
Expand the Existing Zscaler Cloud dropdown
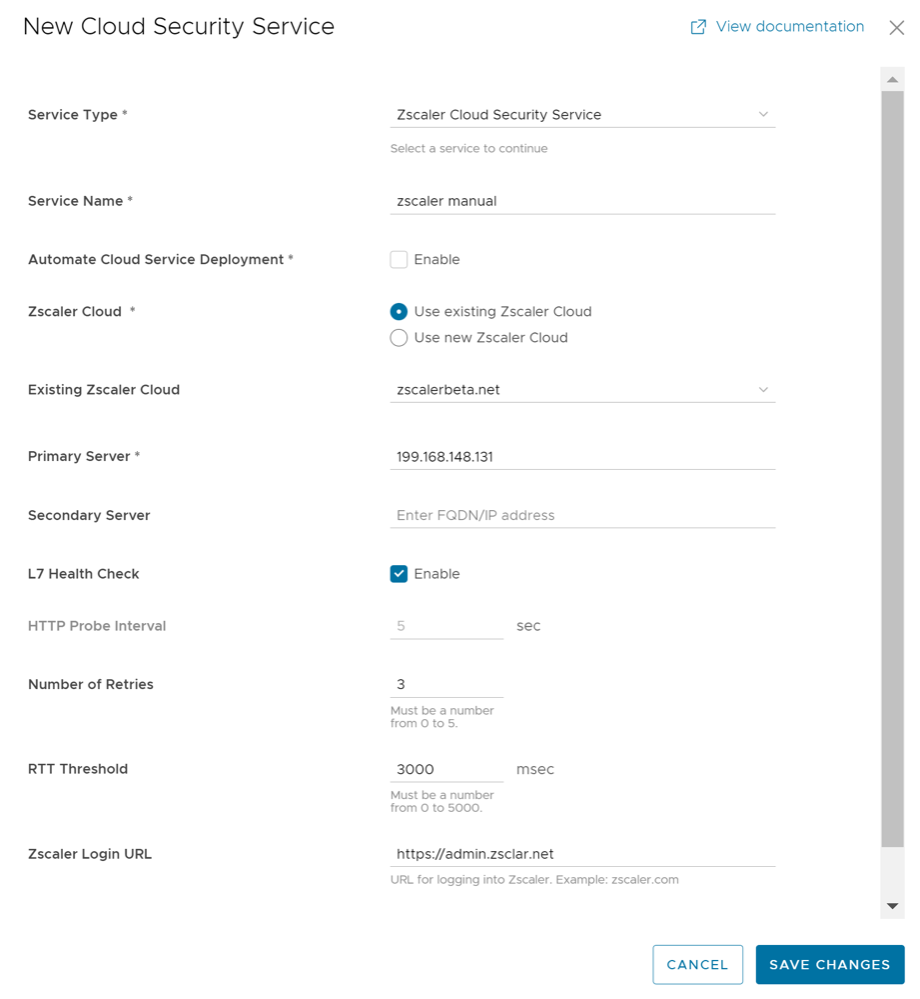pos(582,390)
